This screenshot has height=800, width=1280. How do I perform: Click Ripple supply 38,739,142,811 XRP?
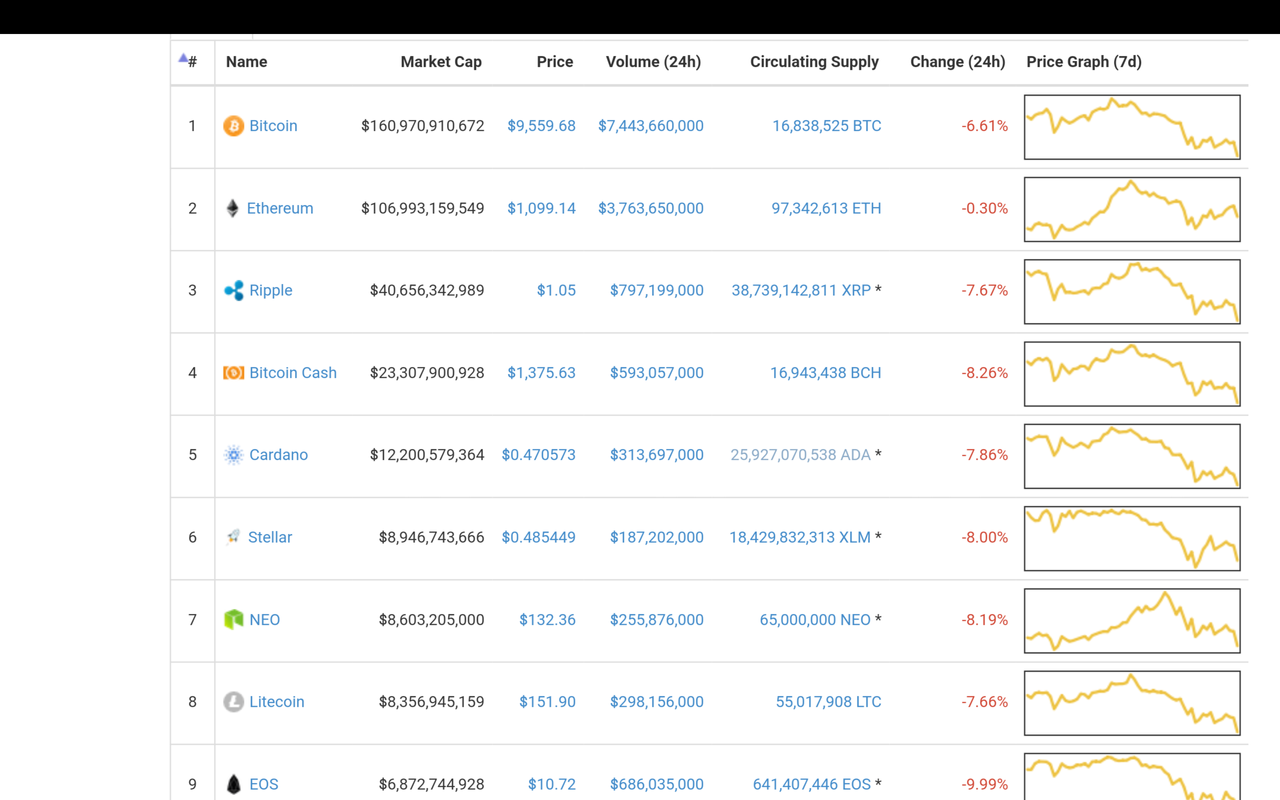801,290
